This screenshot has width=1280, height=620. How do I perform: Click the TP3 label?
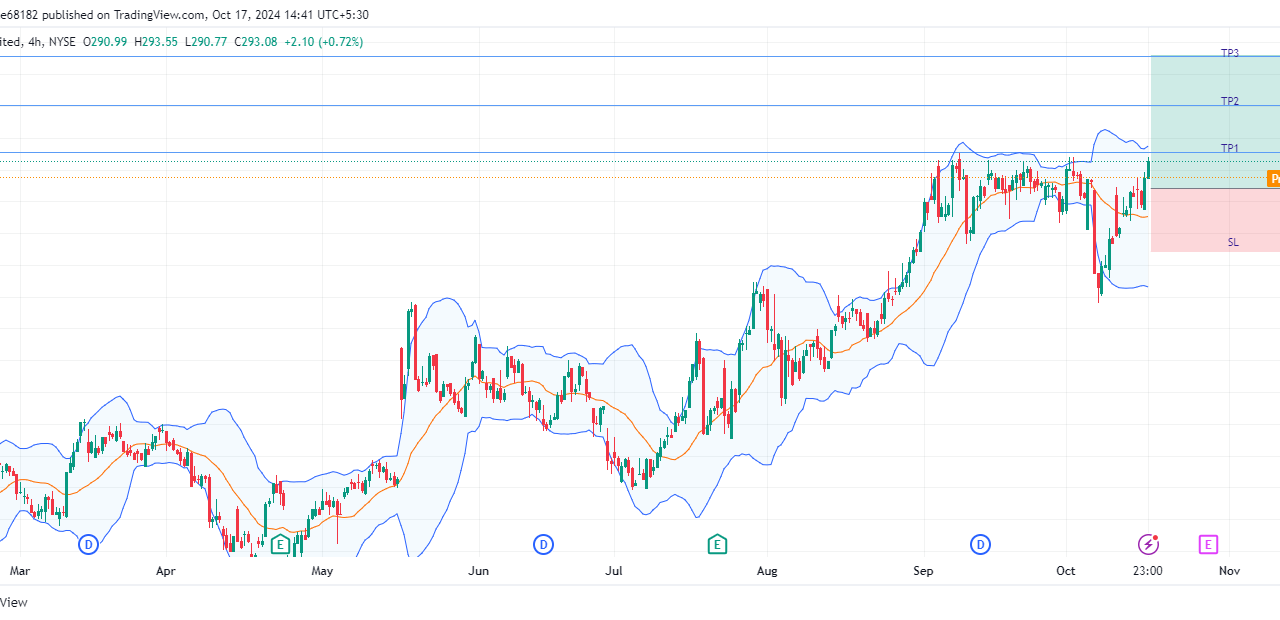tap(1230, 53)
